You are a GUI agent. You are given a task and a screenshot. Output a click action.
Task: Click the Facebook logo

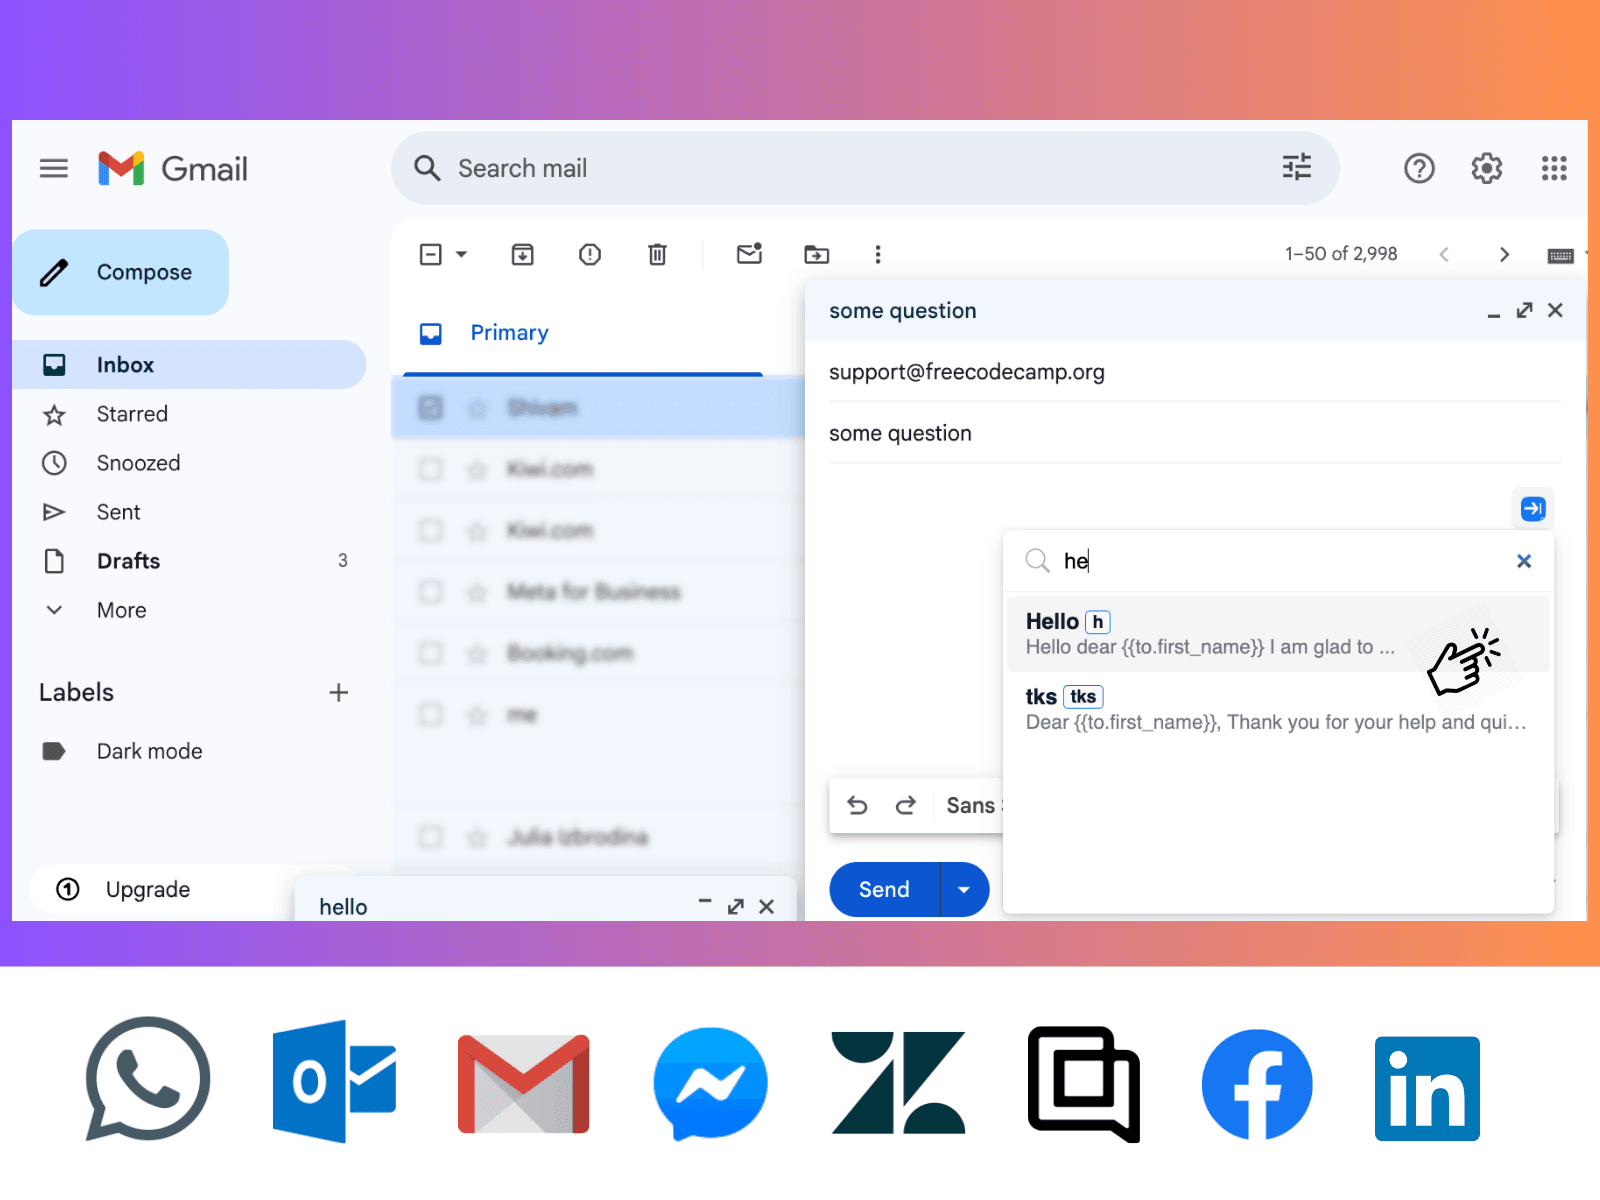[1257, 1085]
